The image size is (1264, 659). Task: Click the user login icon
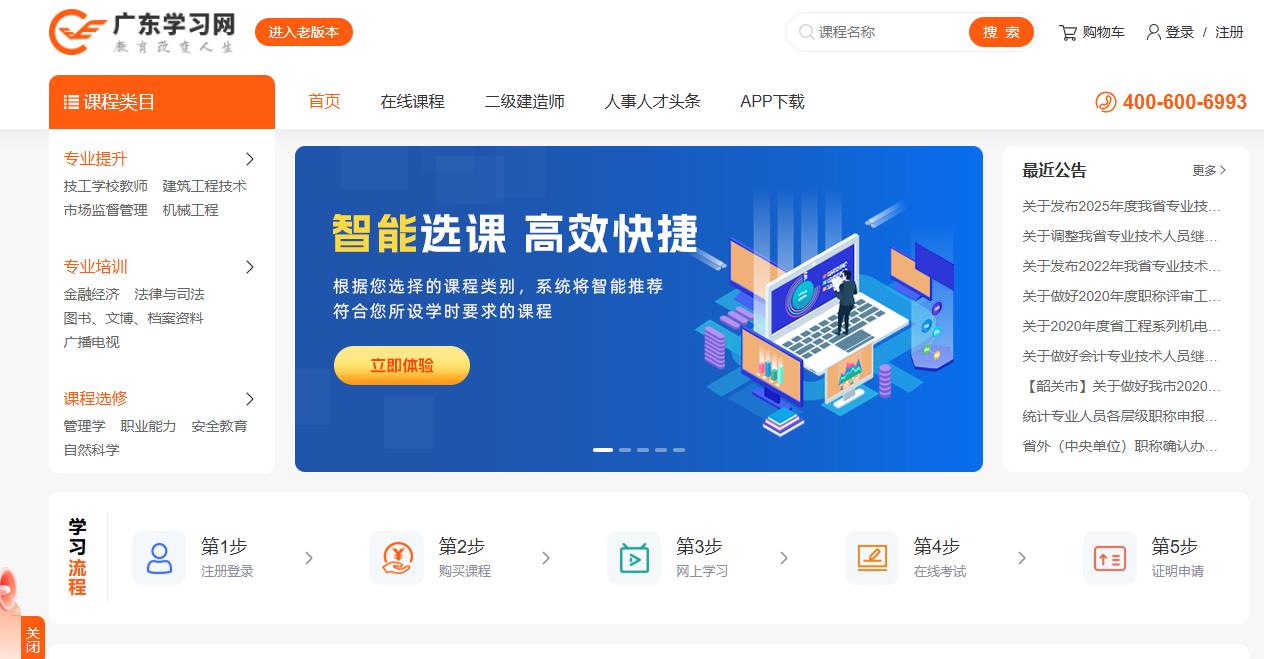(x=1154, y=32)
